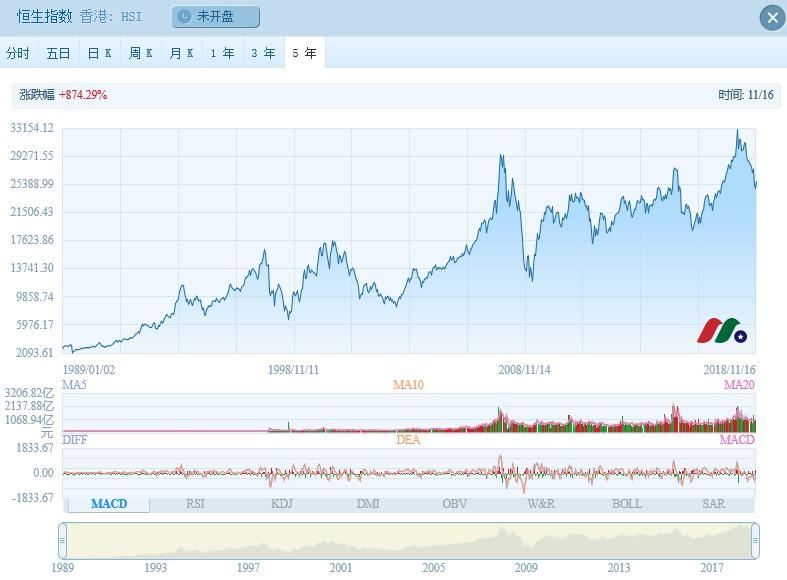Click the 3206.82亿 volume axis label
Screen dimensions: 787x580
click(x=29, y=393)
